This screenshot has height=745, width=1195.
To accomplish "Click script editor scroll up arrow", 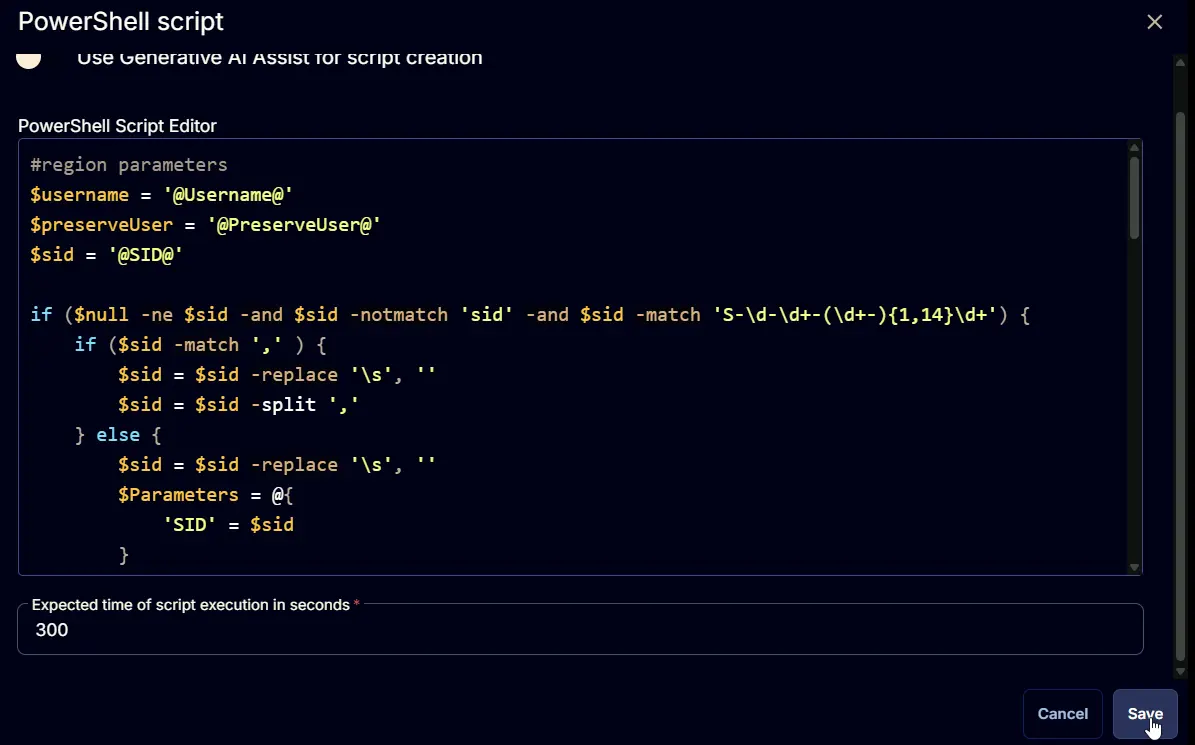I will click(1134, 147).
